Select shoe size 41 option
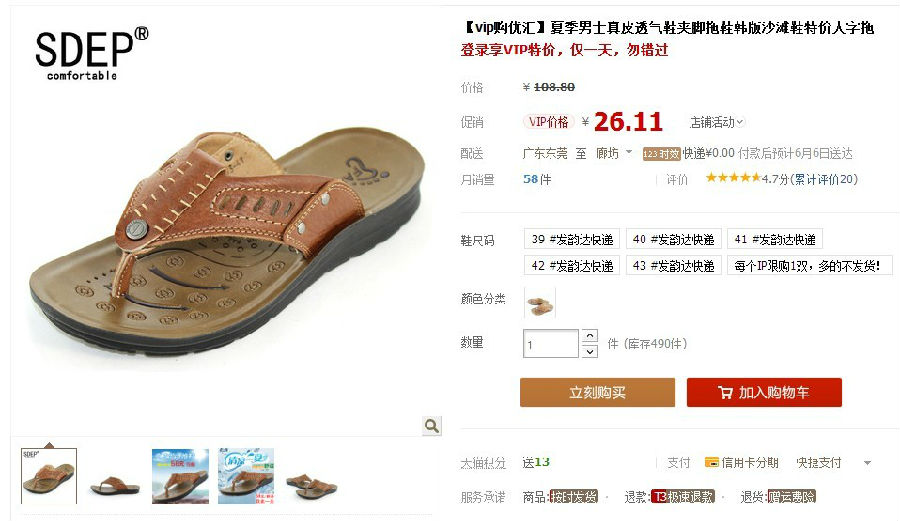 tap(775, 239)
